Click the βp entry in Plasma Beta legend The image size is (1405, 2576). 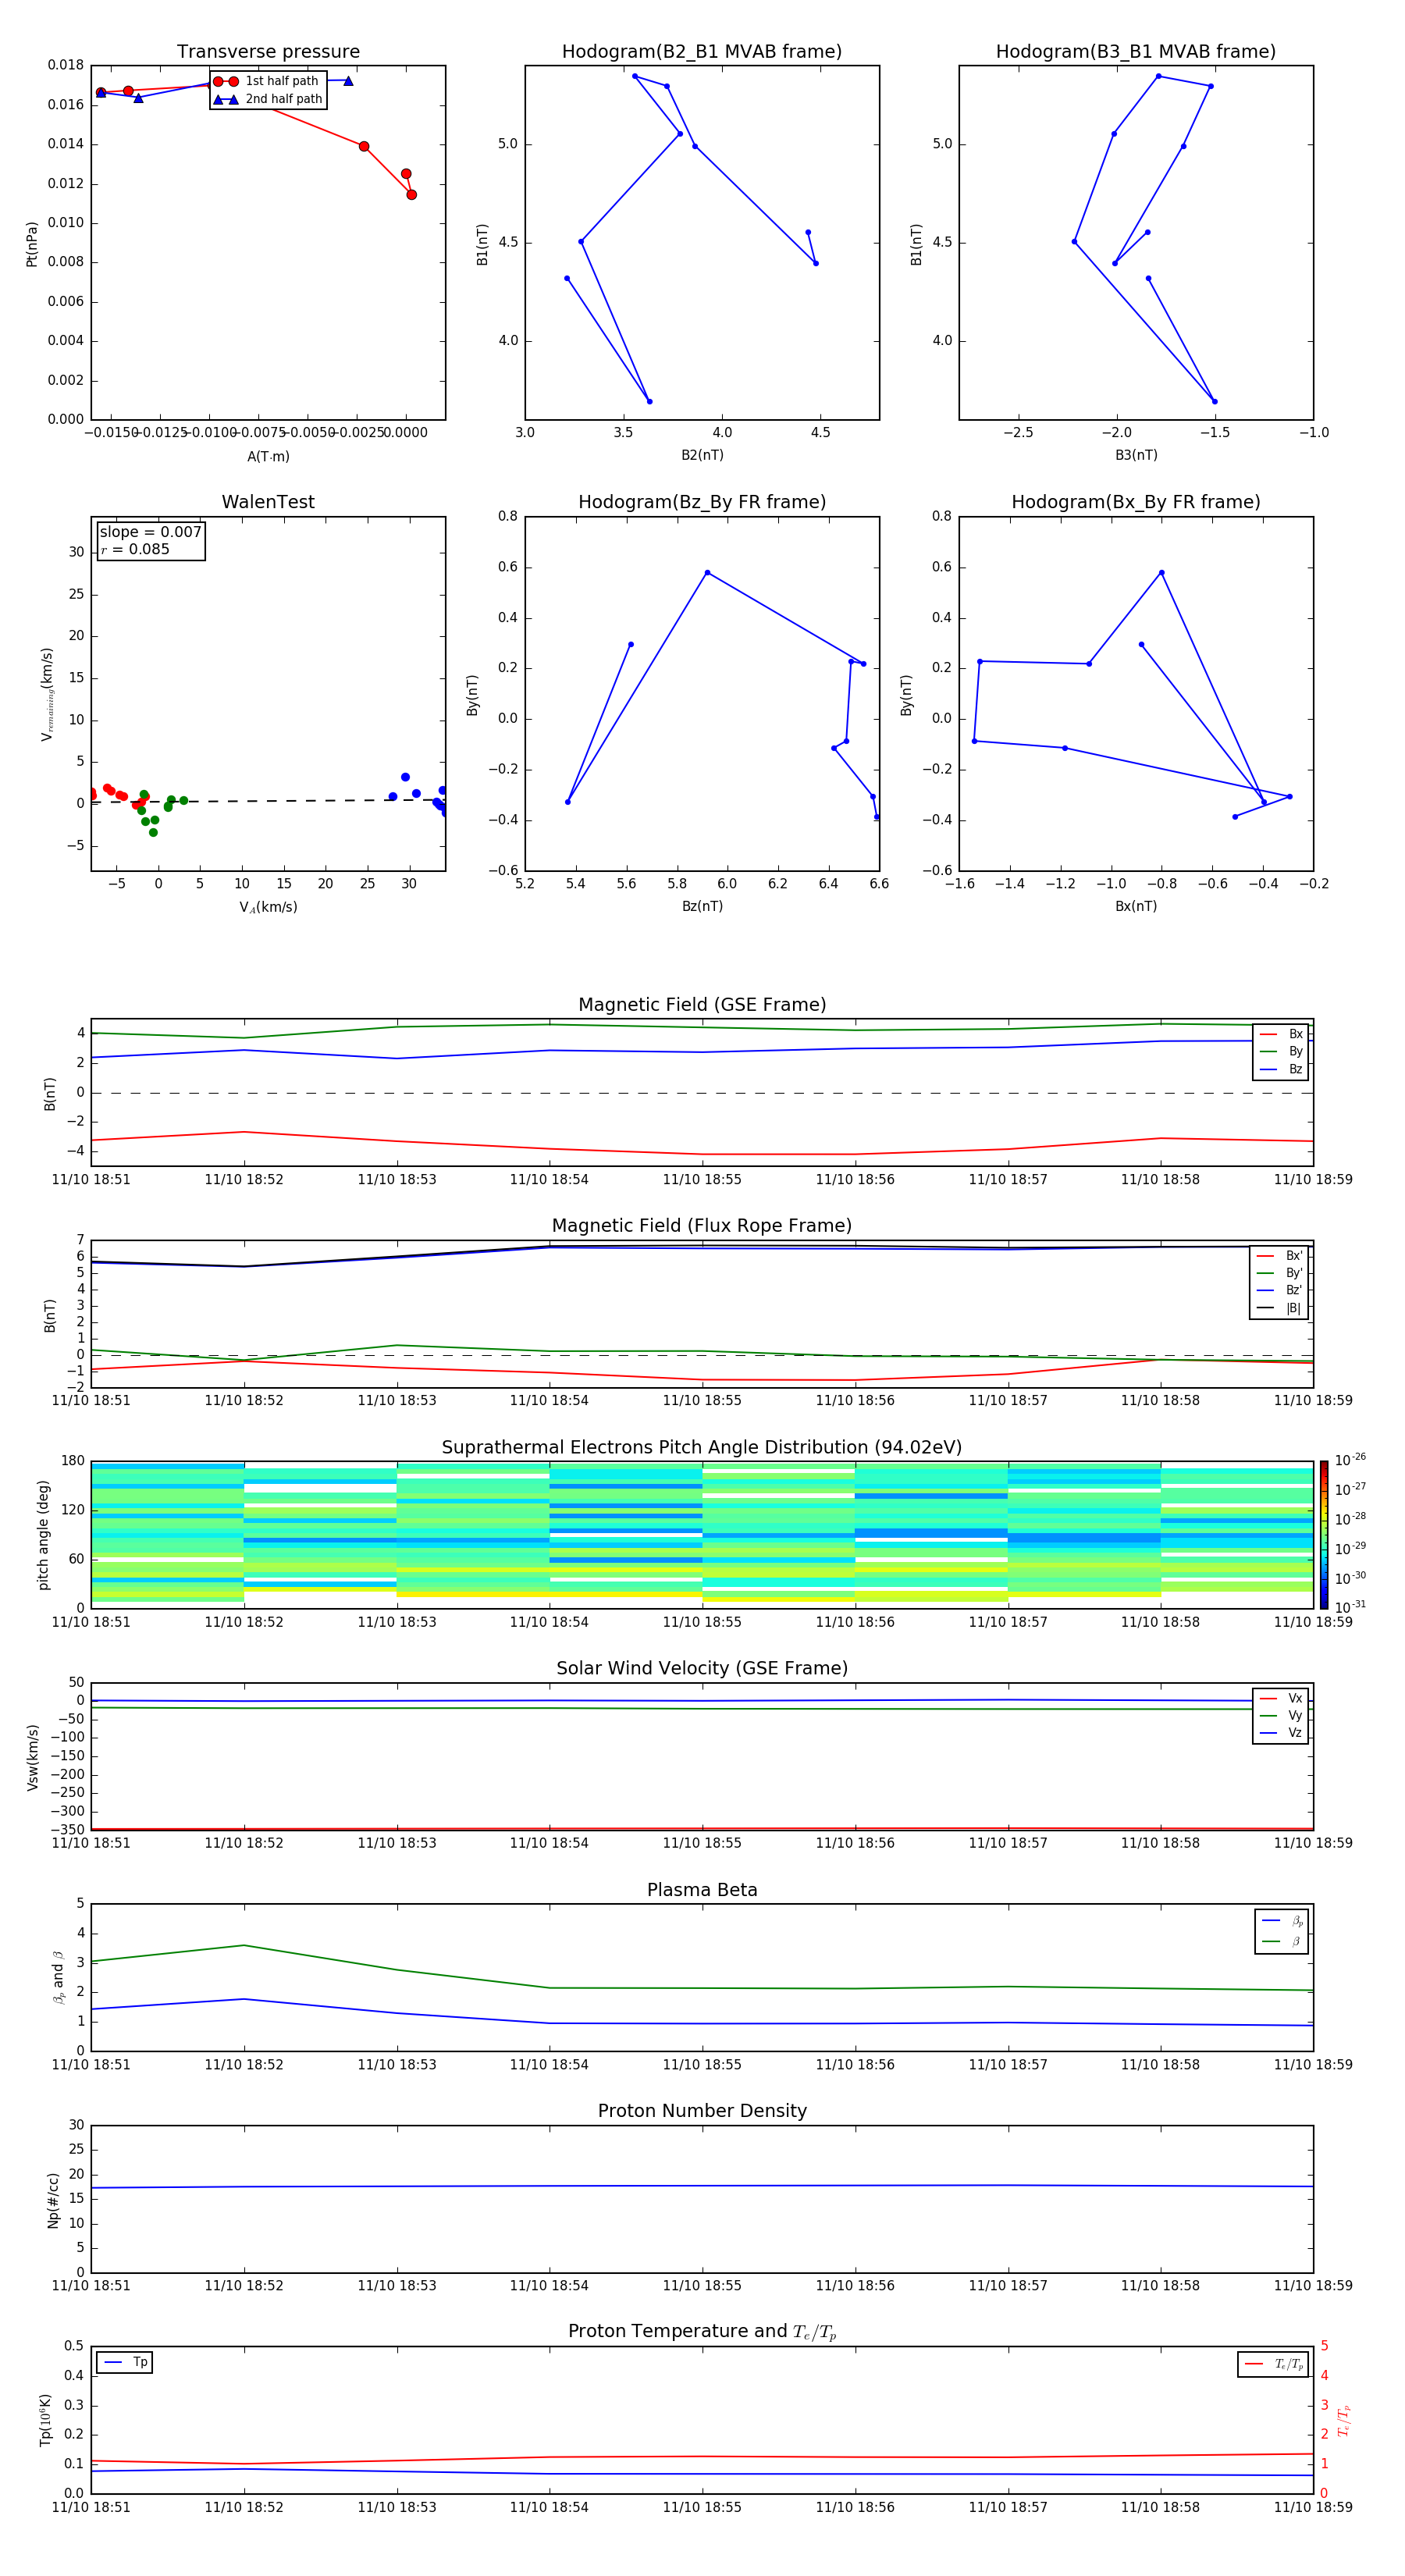[1282, 1922]
